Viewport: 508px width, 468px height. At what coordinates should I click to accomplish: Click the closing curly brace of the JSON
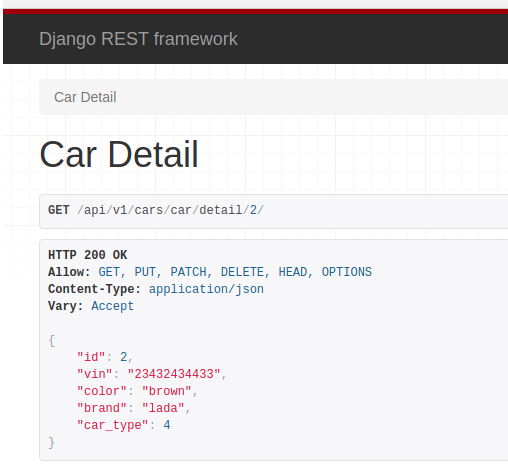[x=52, y=443]
